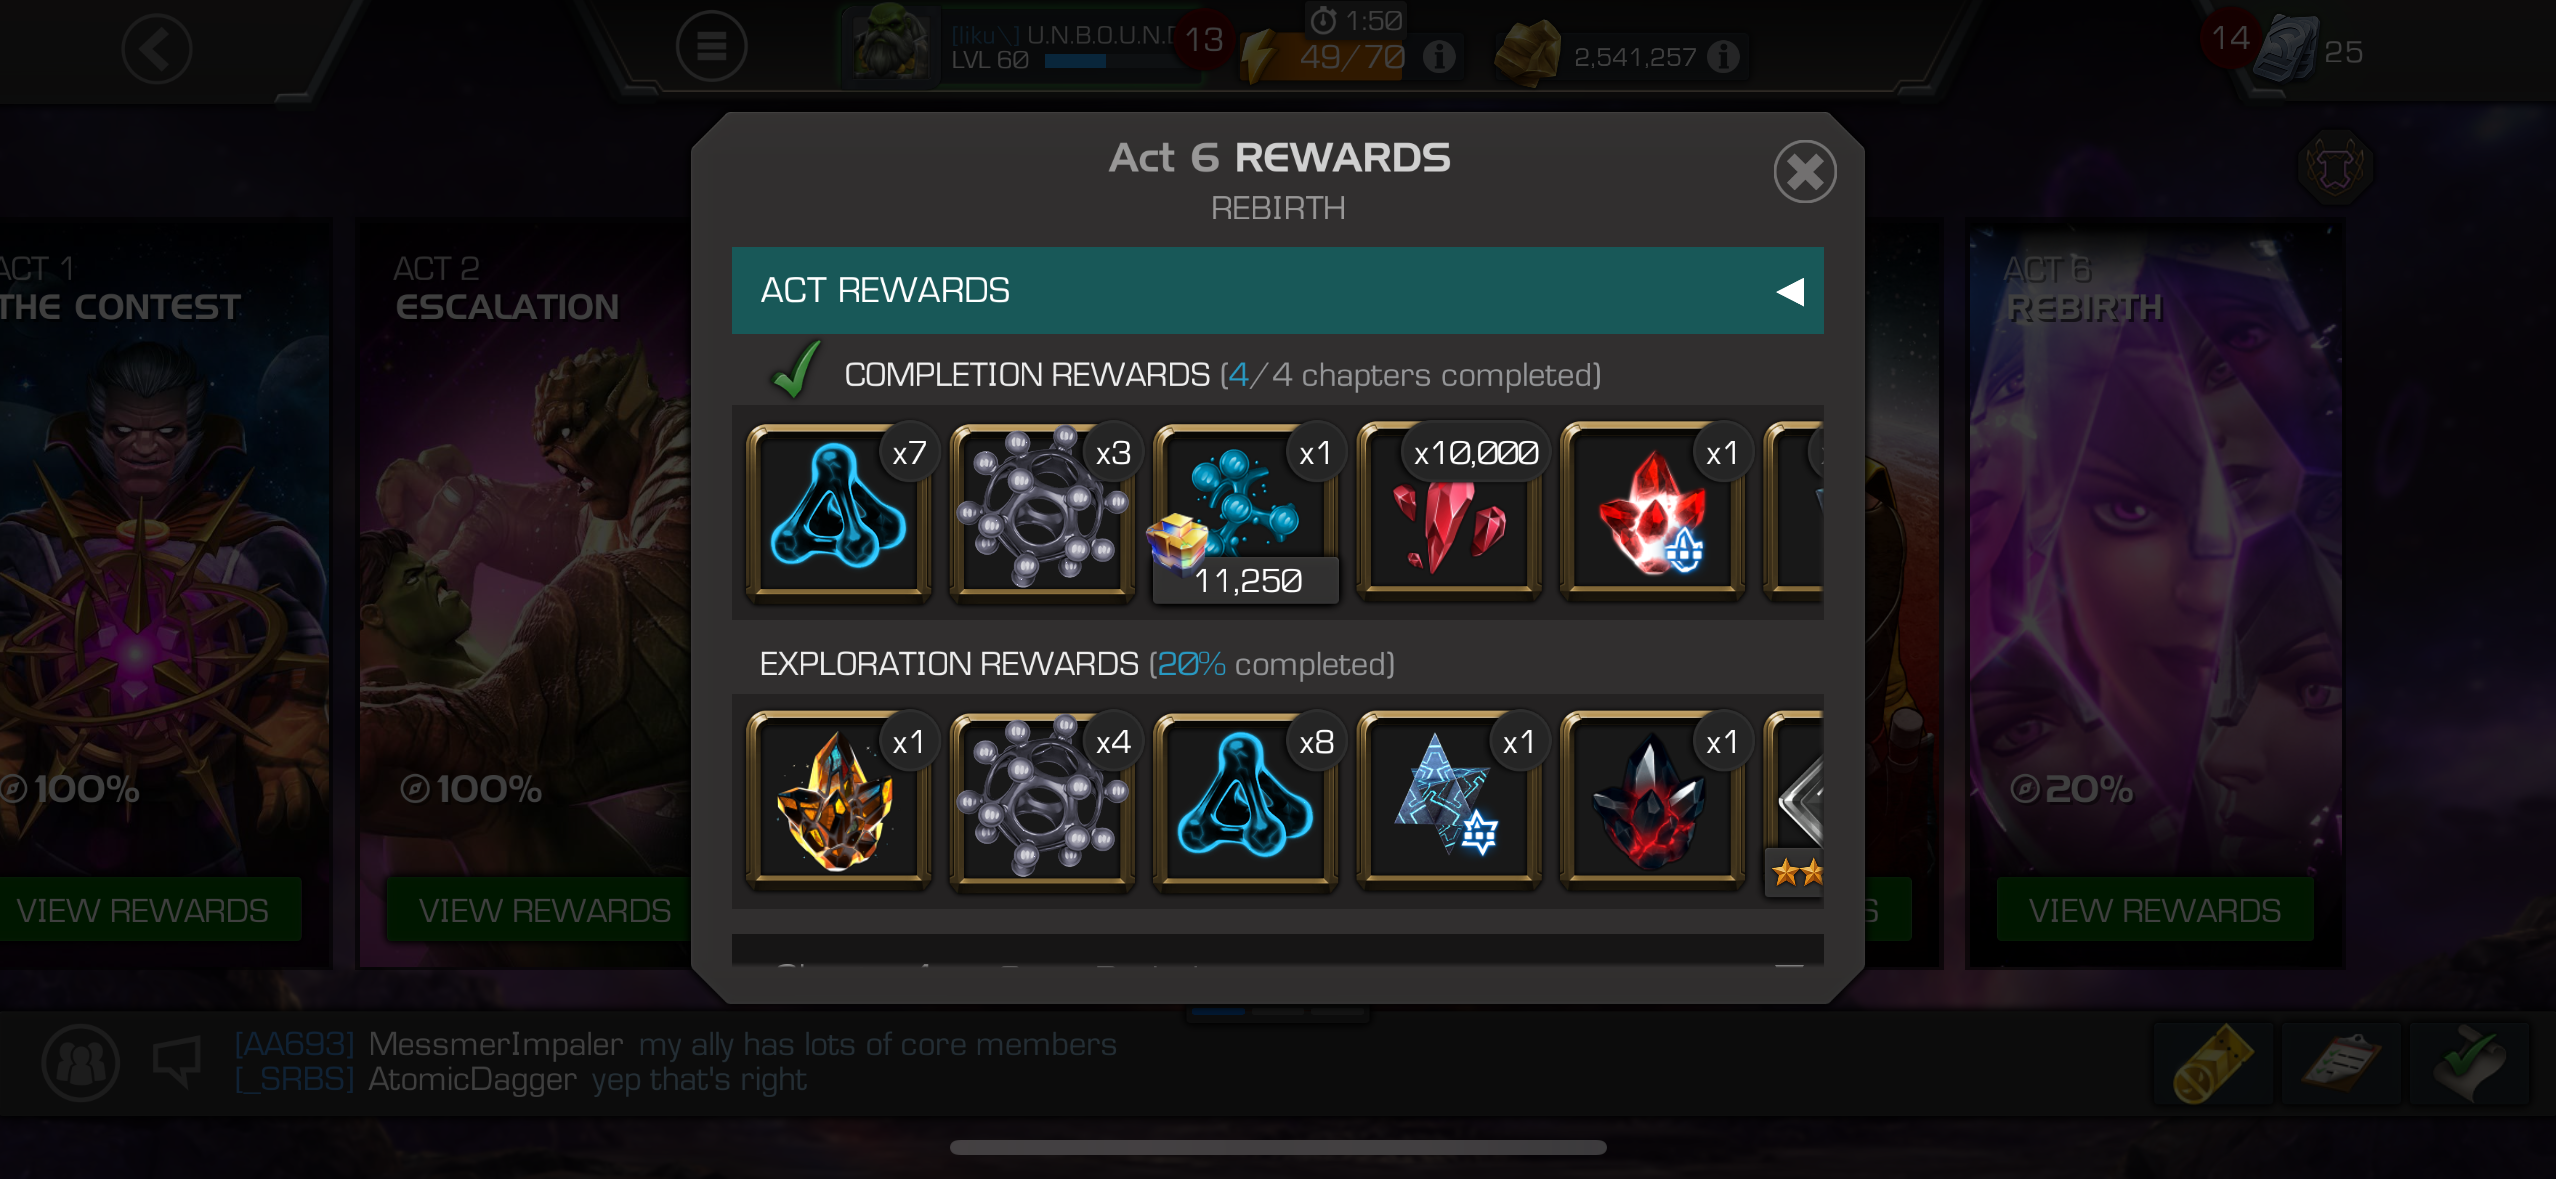Go back with the top-left arrow
Screen dimensions: 2556x1179
157,49
